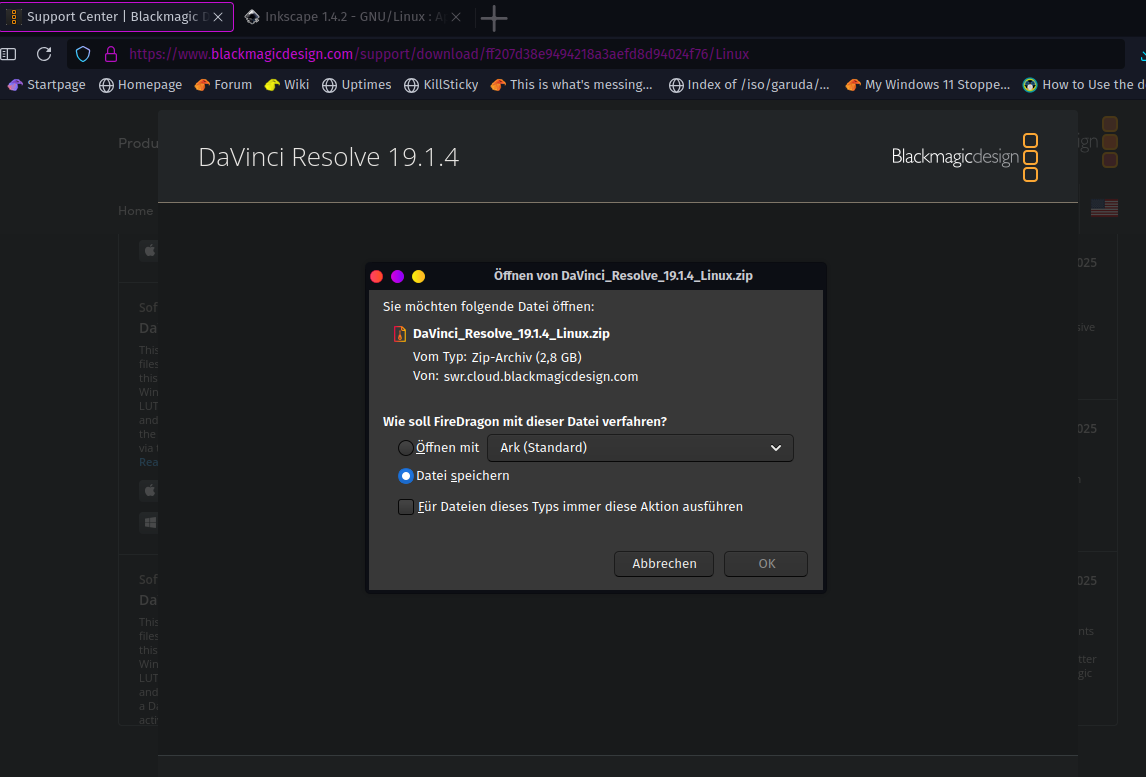Click the red dialog window button
1146x777 pixels.
click(x=377, y=276)
